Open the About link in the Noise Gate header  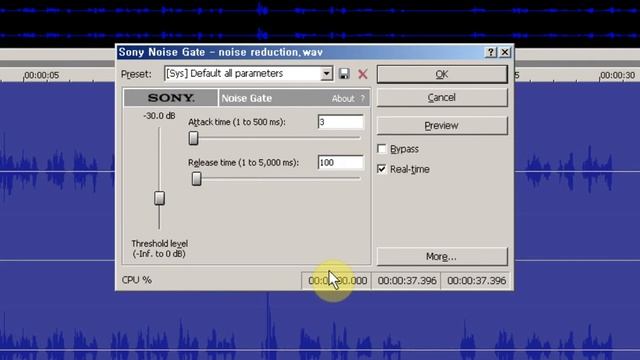[343, 99]
